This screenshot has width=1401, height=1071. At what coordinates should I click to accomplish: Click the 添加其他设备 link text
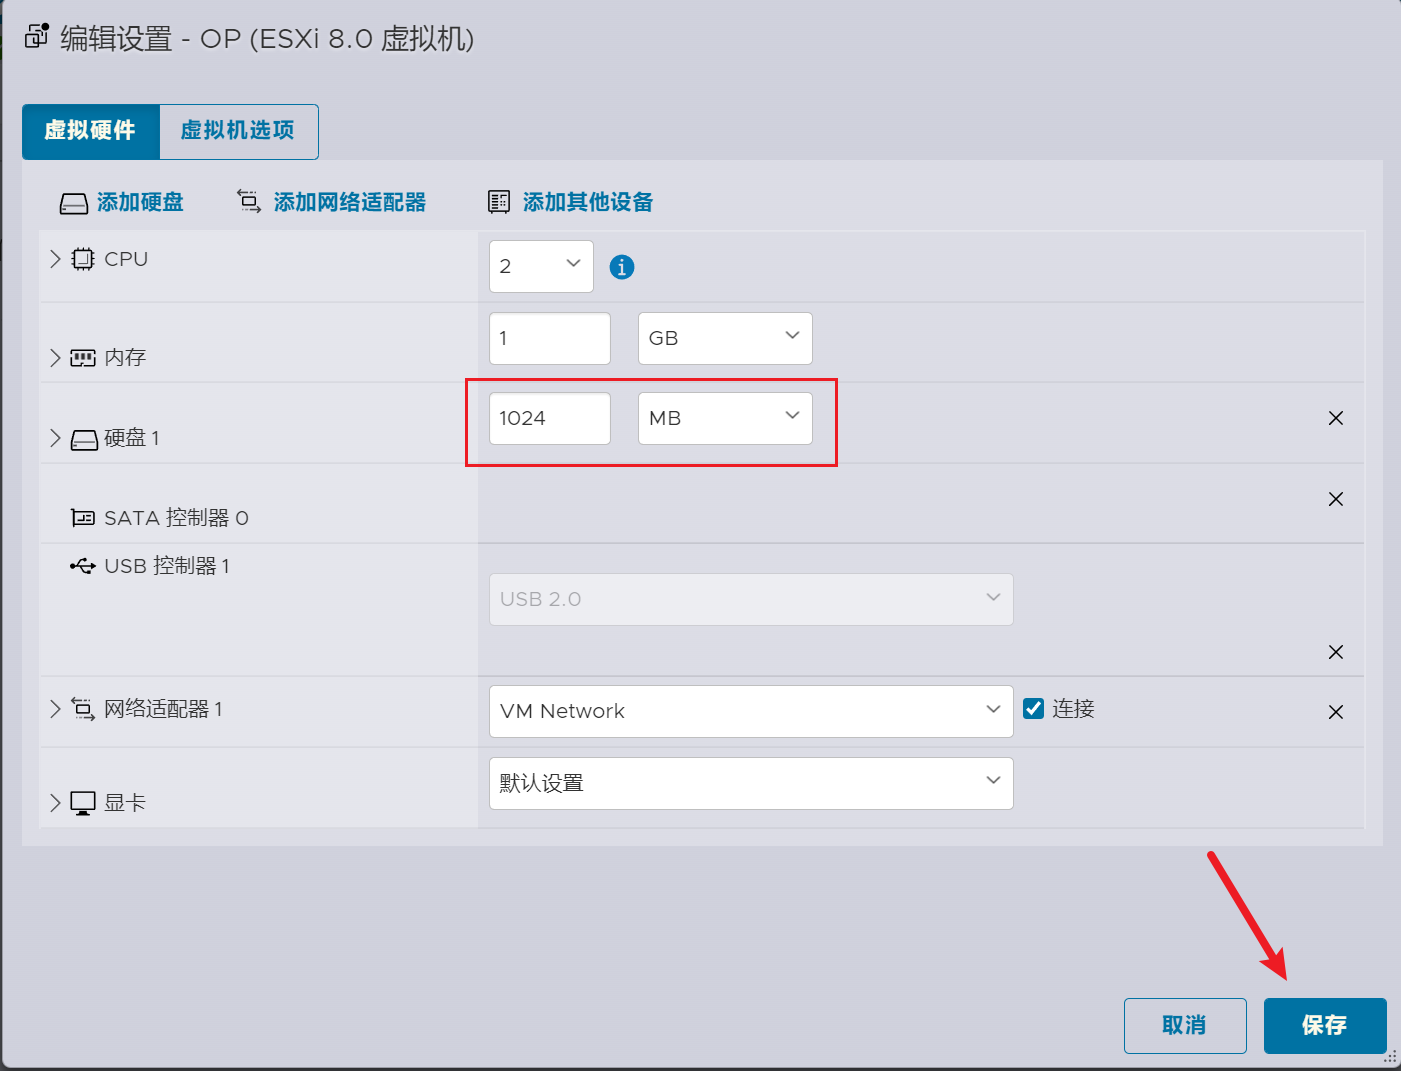588,202
